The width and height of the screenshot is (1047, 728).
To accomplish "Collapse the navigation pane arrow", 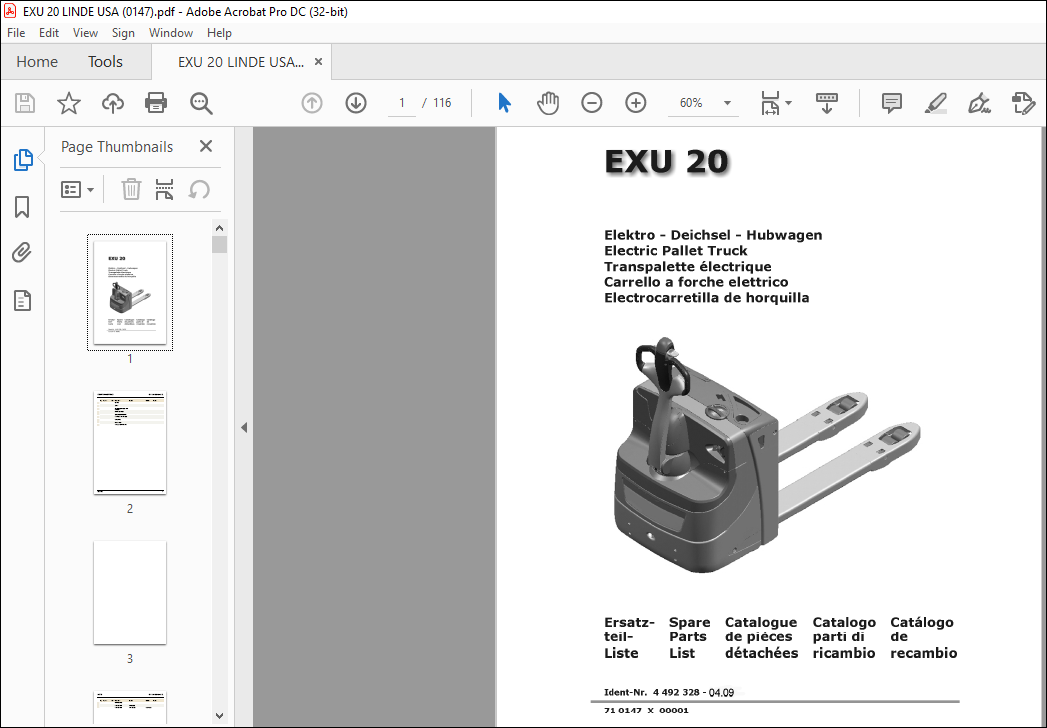I will tap(244, 427).
